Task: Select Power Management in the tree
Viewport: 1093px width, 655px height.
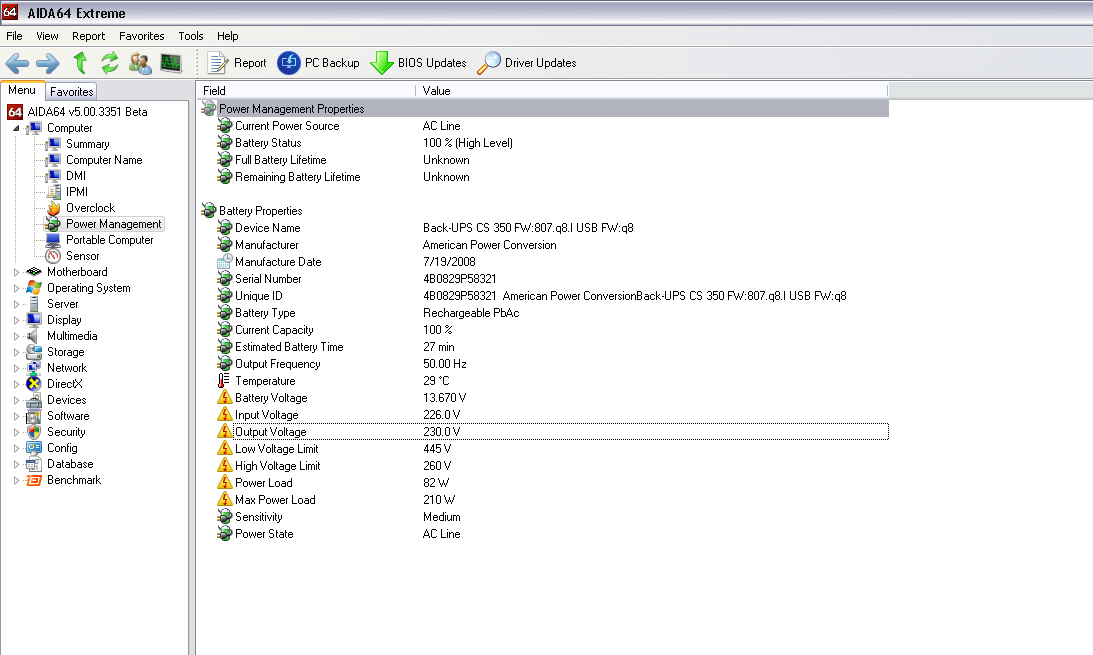Action: [x=114, y=224]
